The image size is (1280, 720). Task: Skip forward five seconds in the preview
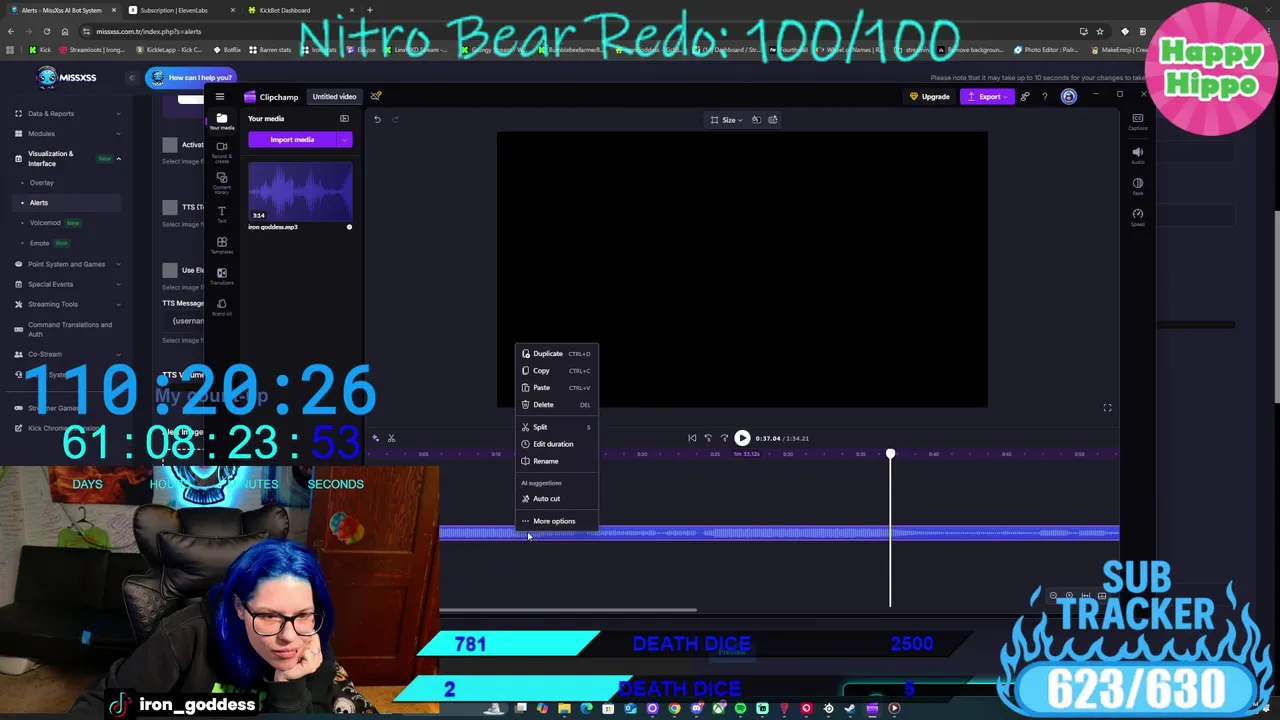pyautogui.click(x=725, y=438)
